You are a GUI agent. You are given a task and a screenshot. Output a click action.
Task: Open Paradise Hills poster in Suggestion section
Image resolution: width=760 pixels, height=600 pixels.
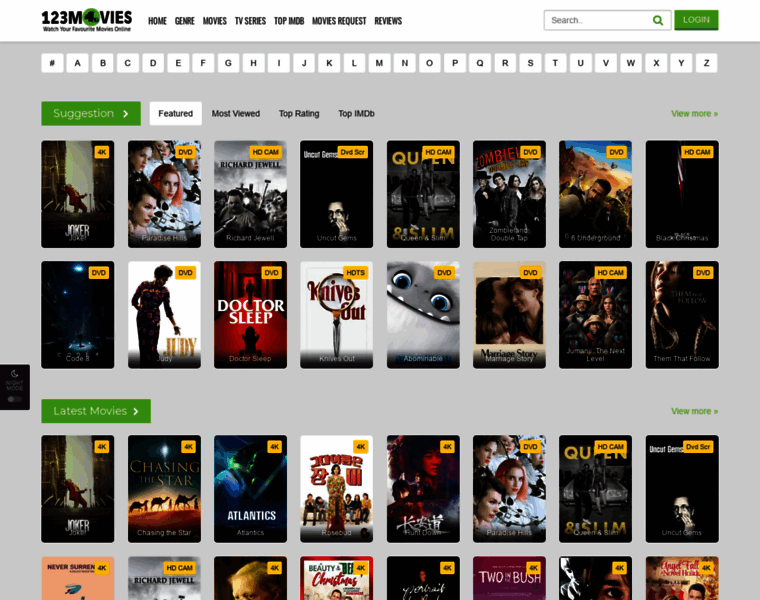(164, 194)
